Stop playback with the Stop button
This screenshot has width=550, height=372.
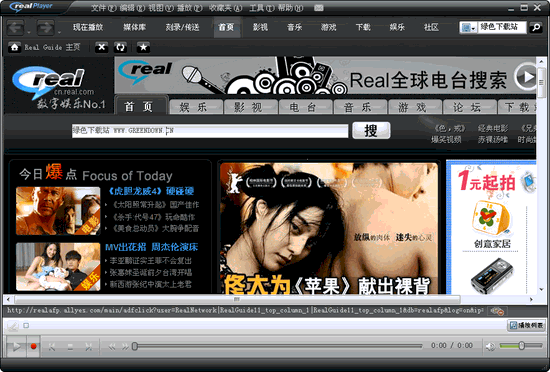(70, 347)
